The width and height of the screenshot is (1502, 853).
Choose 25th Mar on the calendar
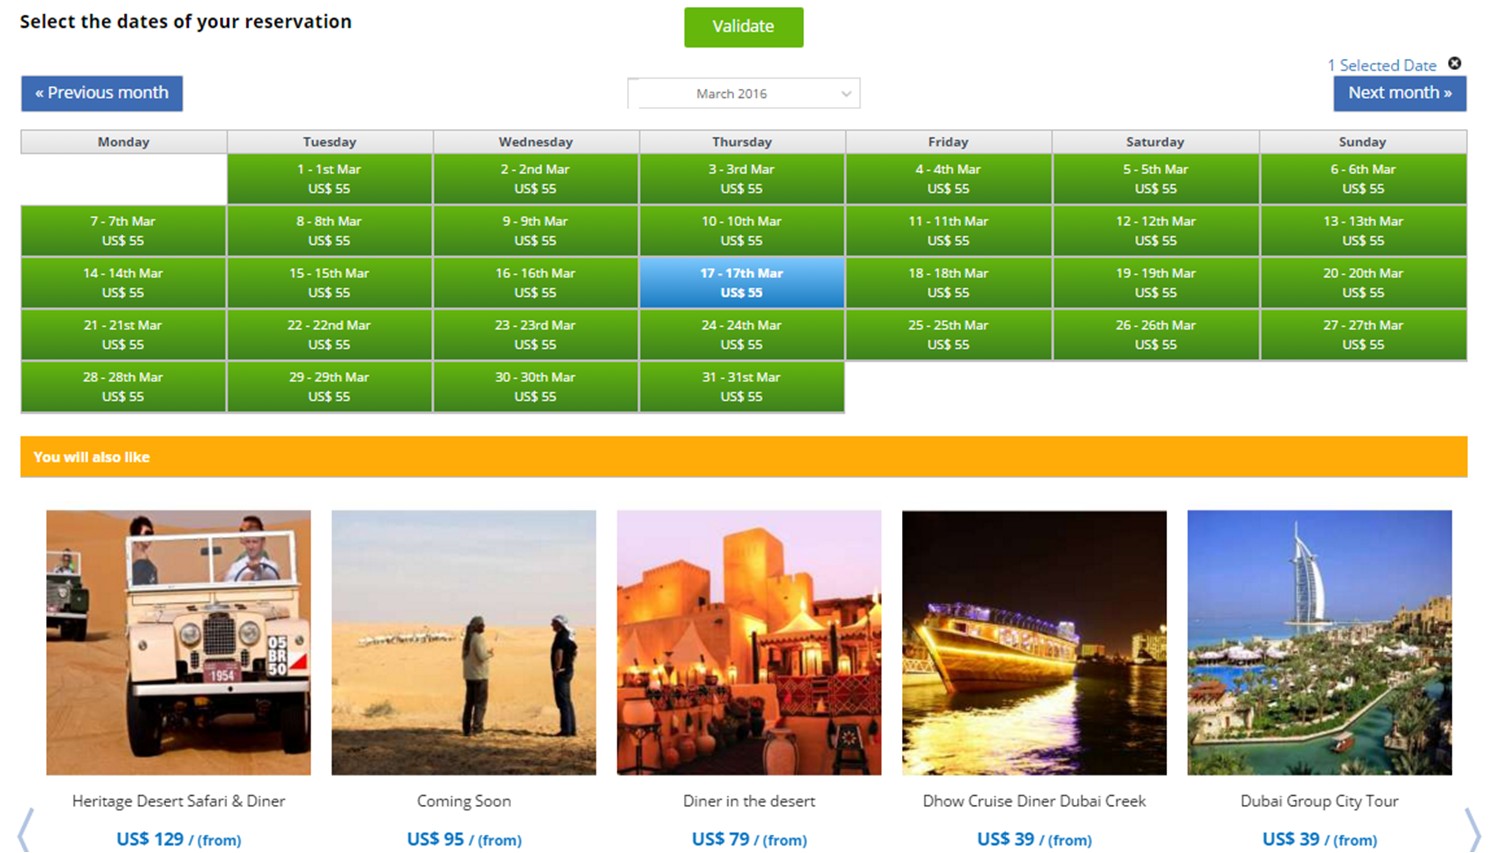pyautogui.click(x=948, y=335)
